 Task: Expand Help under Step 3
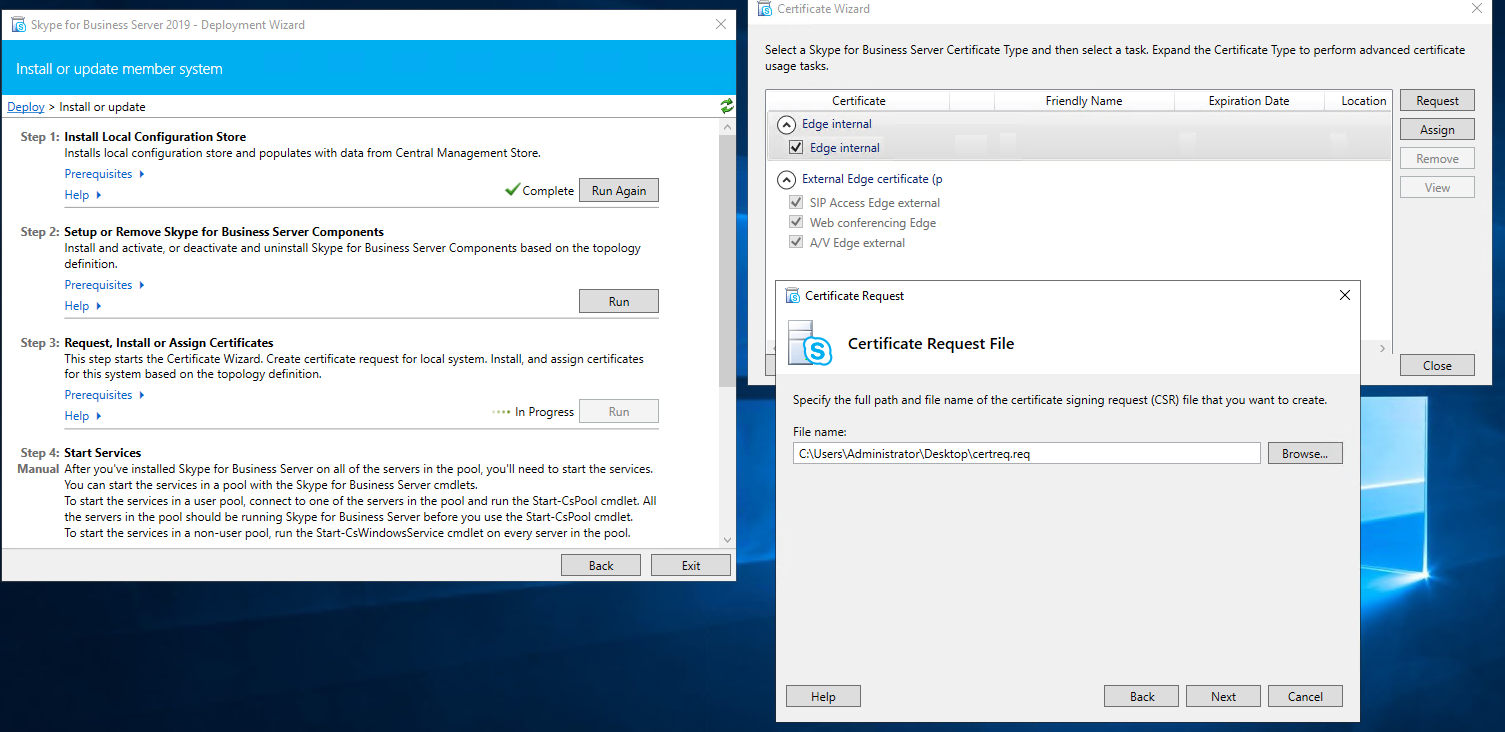83,416
